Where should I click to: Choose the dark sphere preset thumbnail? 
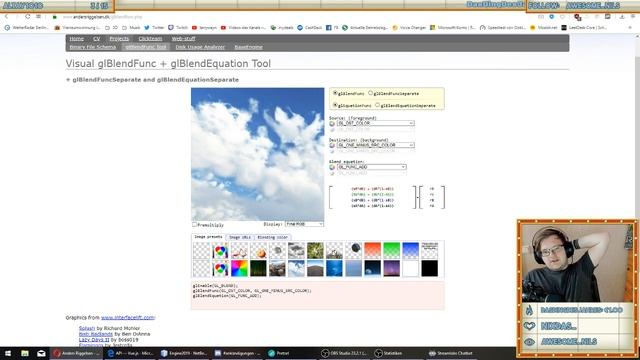353,251
